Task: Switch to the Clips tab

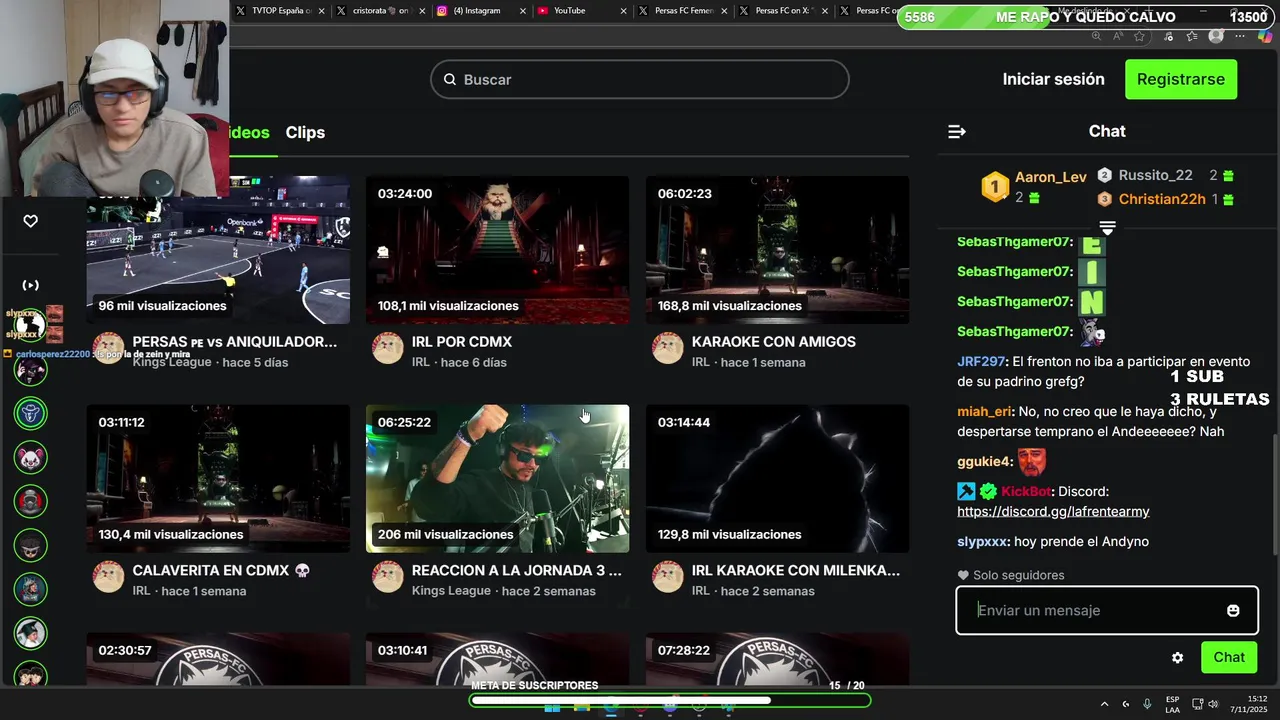Action: click(x=305, y=132)
